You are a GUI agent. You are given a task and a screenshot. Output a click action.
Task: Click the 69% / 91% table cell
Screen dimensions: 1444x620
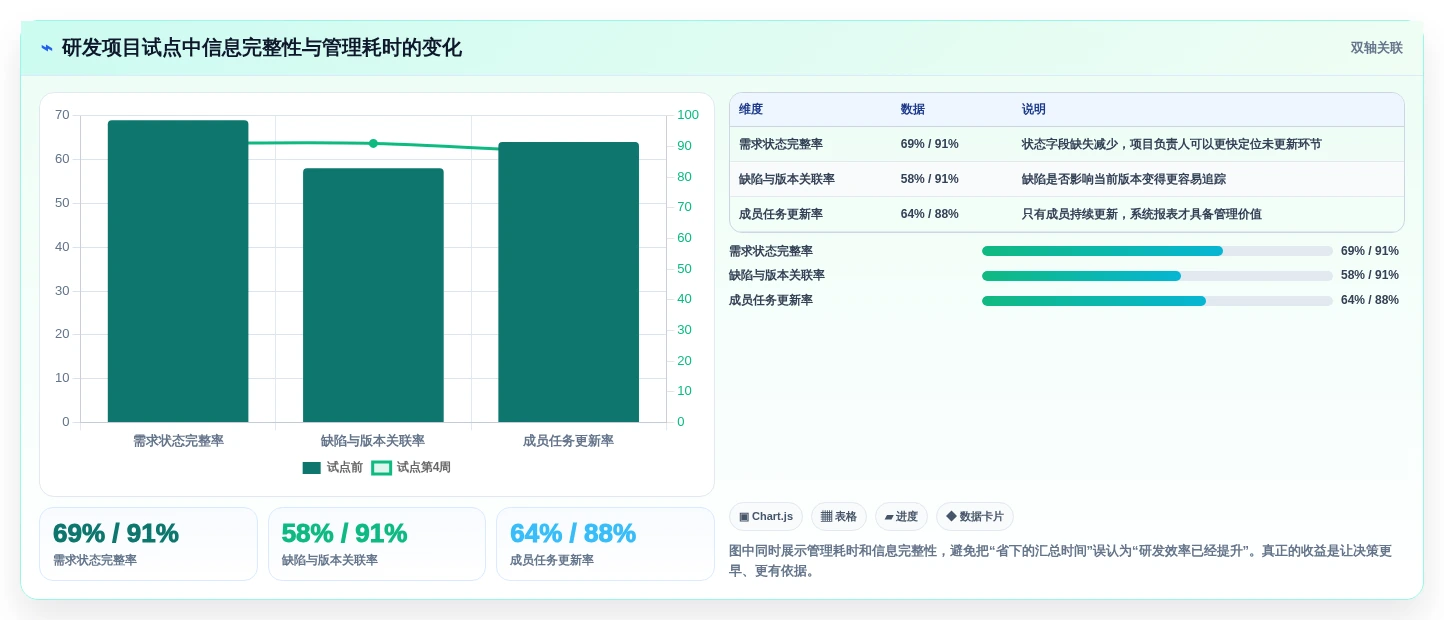[929, 144]
